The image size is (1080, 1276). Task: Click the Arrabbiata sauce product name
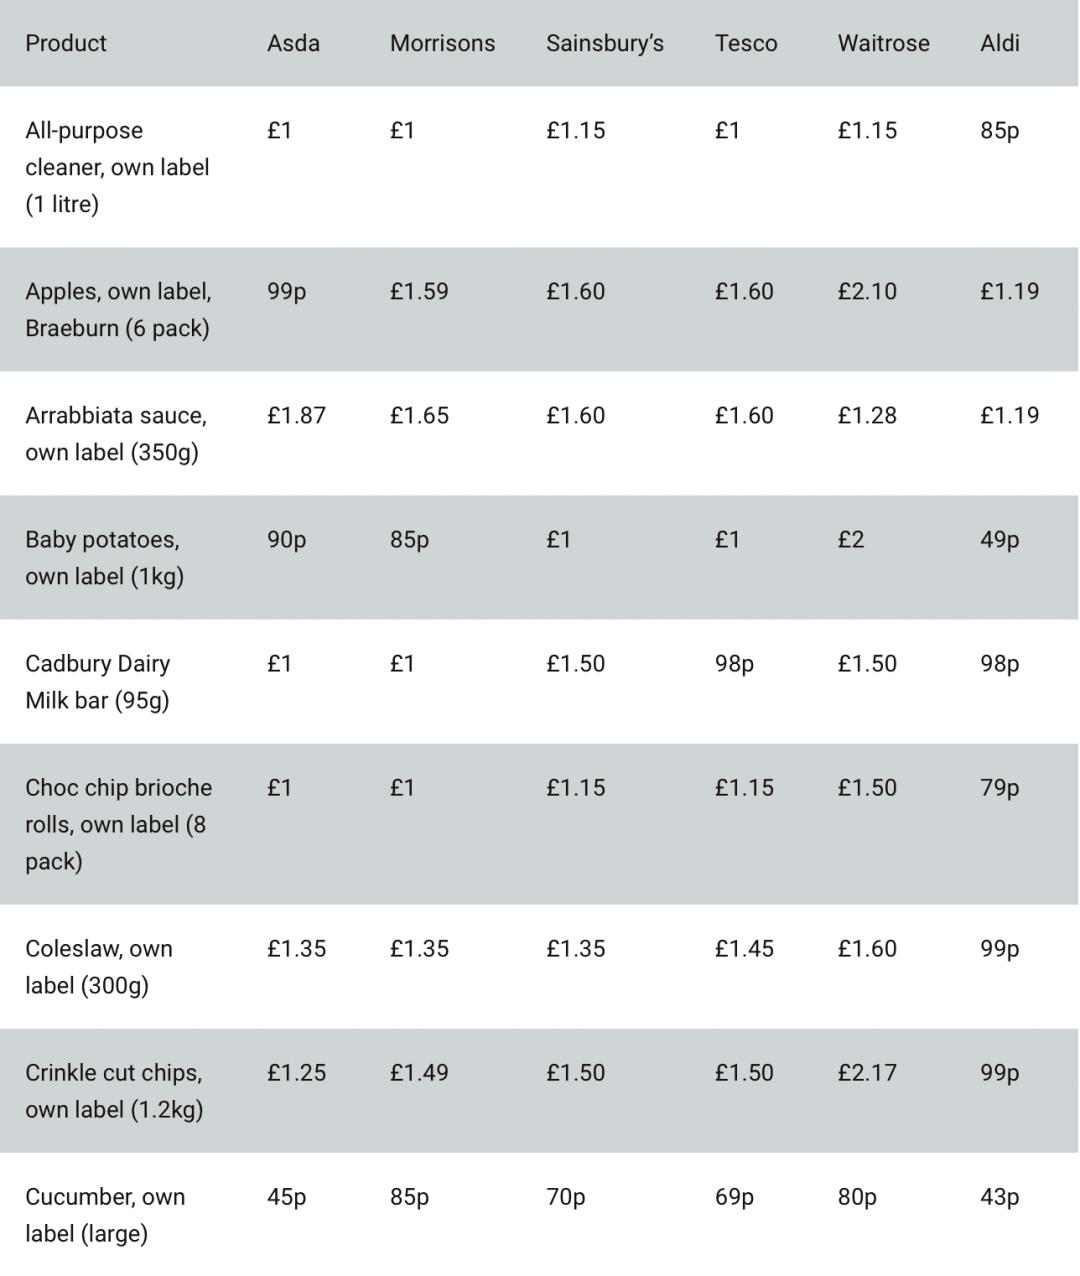(x=116, y=434)
